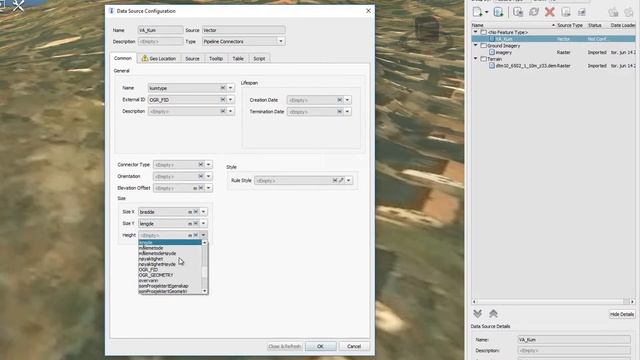The height and width of the screenshot is (360, 640).
Task: Clear the Size X bredde value
Action: 196,212
